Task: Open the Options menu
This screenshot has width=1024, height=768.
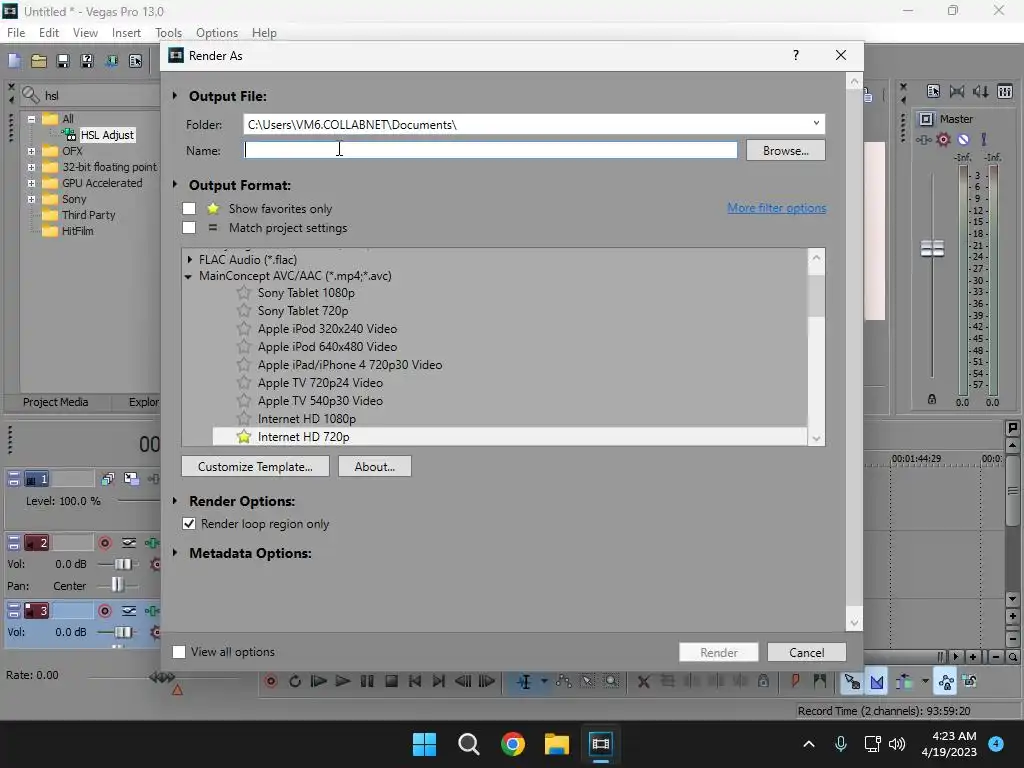Action: (x=217, y=33)
